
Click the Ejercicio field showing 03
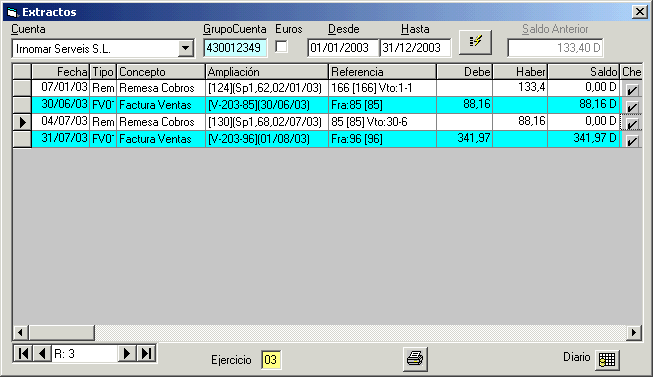(271, 360)
